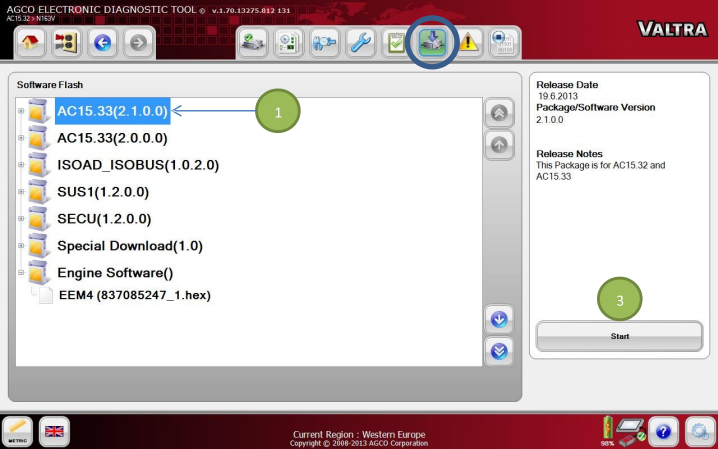Screen dimensions: 718x449
Task: Click the Release Date value 19.6.2013
Action: pos(558,96)
